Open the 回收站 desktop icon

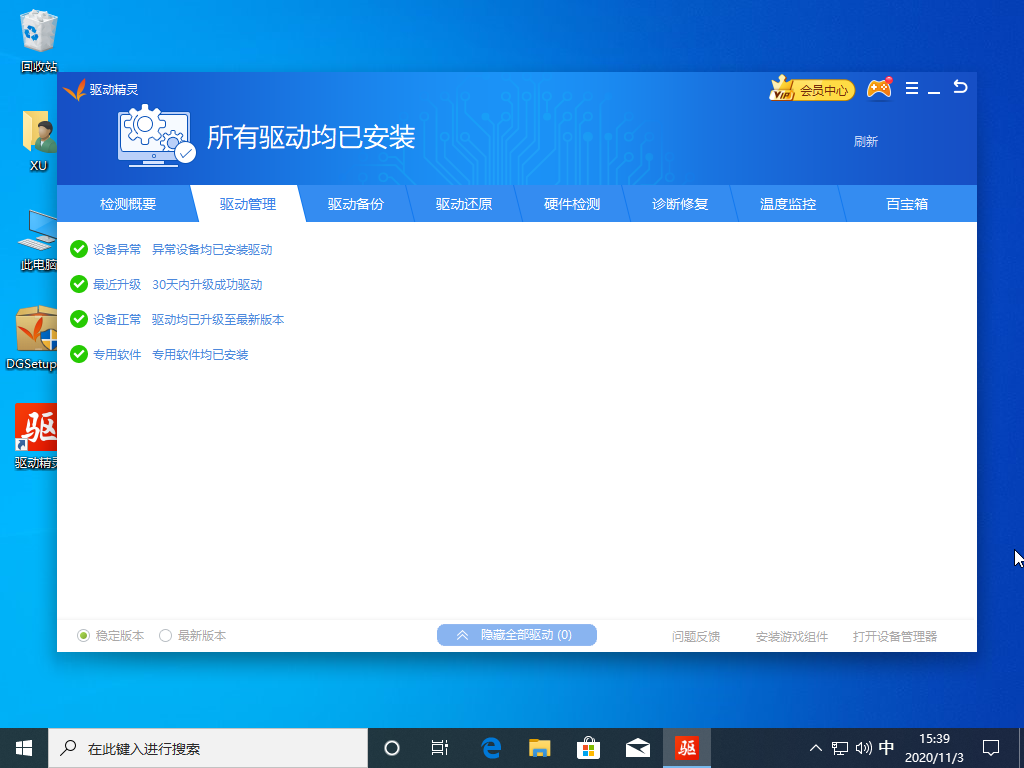pos(38,40)
